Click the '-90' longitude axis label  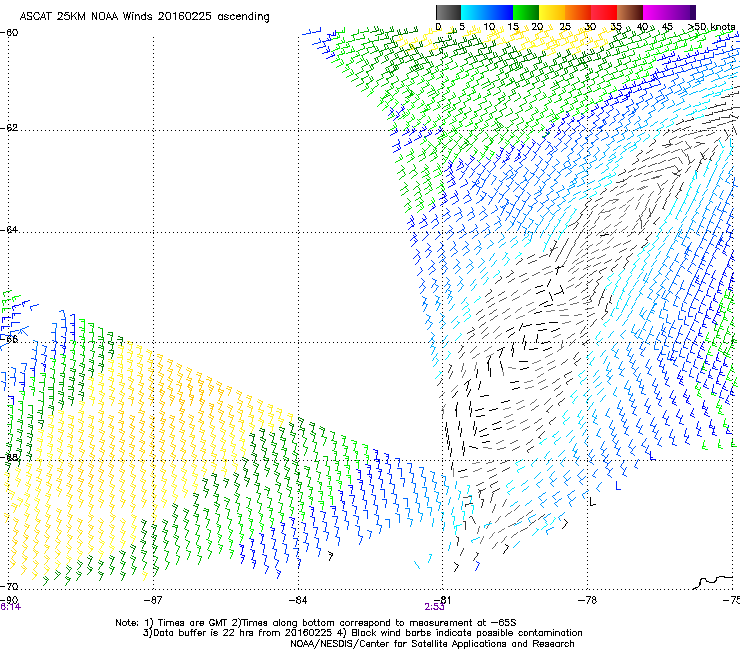(9, 600)
